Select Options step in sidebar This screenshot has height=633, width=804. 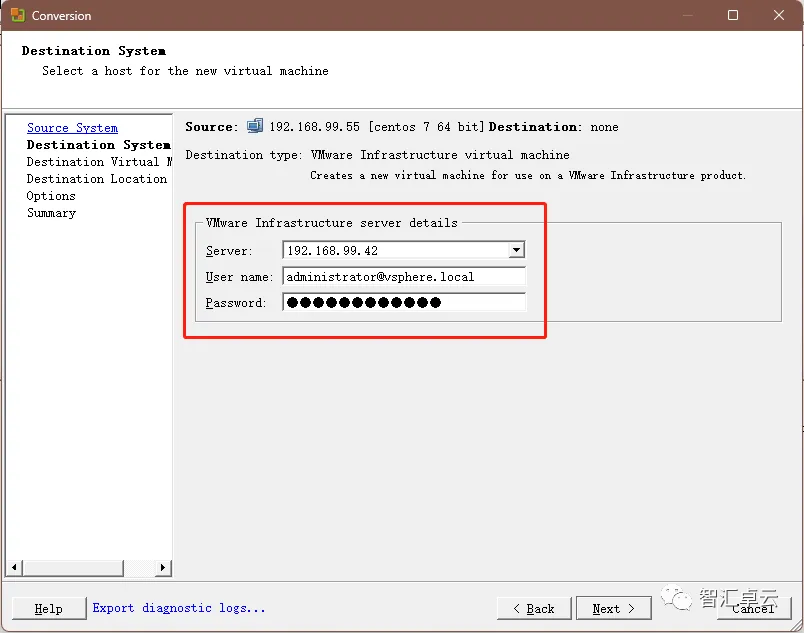(x=51, y=196)
